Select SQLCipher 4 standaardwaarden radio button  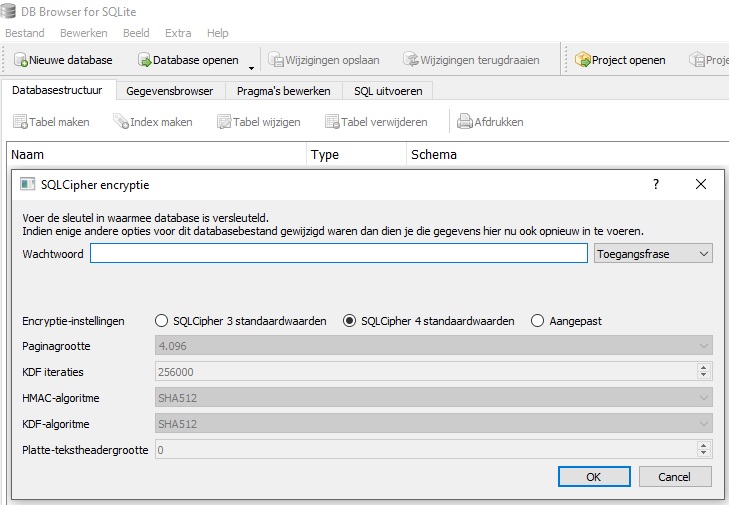pyautogui.click(x=349, y=321)
